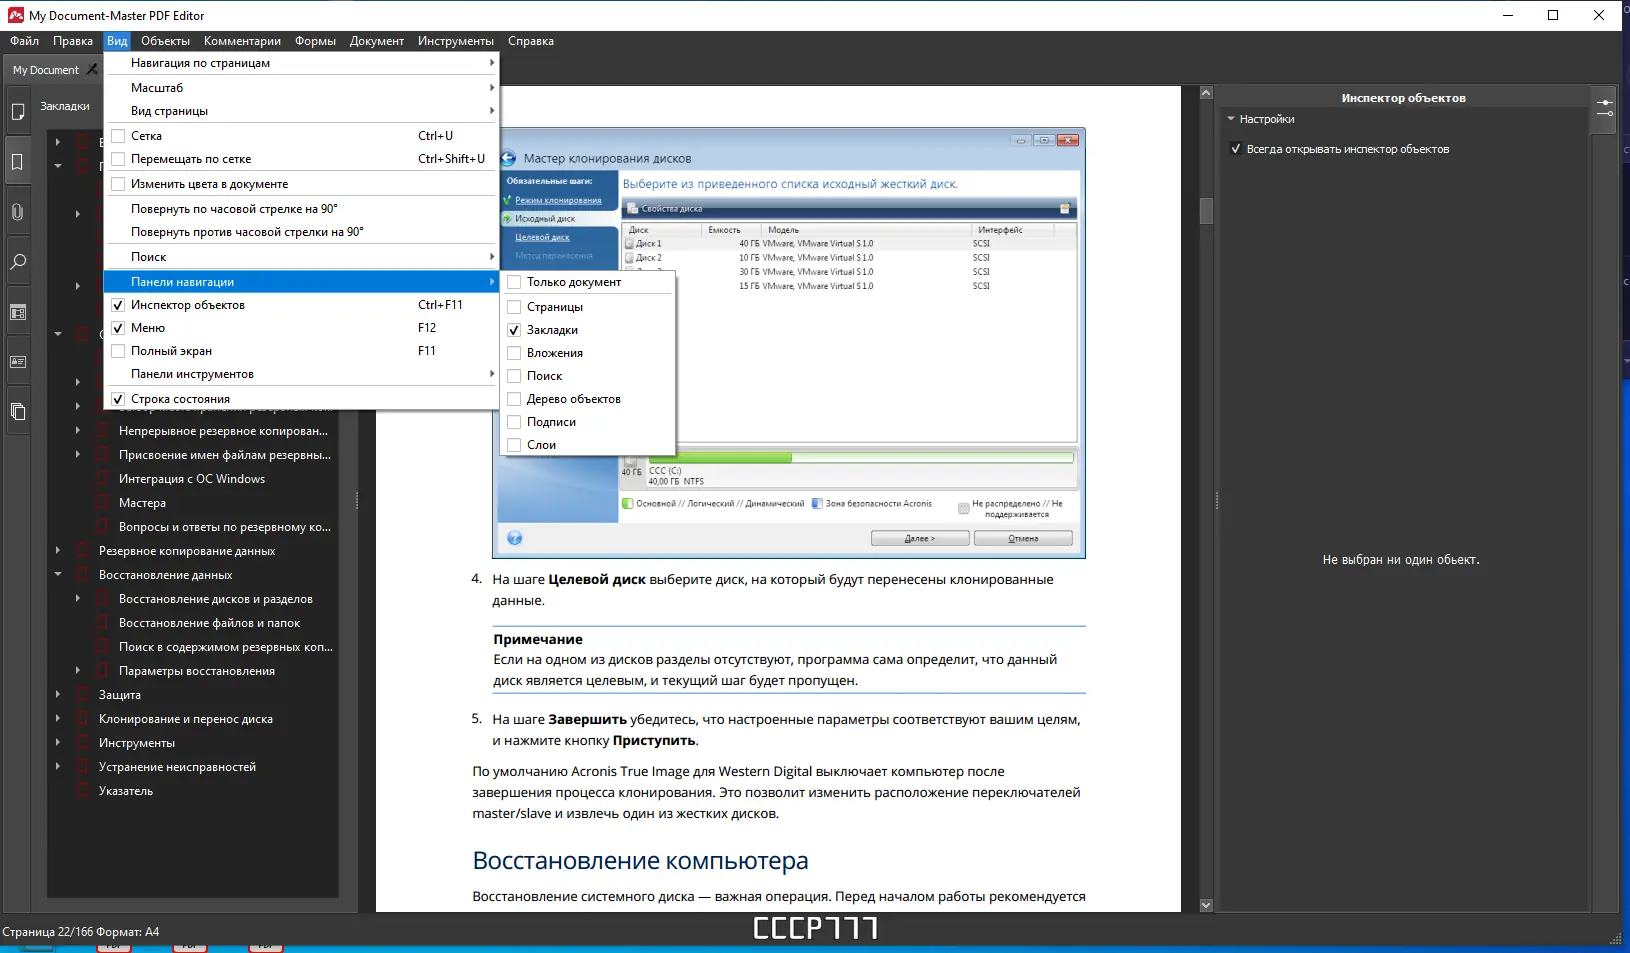Image resolution: width=1630 pixels, height=953 pixels.
Task: Click the document vertical scrollbar down arrow
Action: [x=1207, y=904]
